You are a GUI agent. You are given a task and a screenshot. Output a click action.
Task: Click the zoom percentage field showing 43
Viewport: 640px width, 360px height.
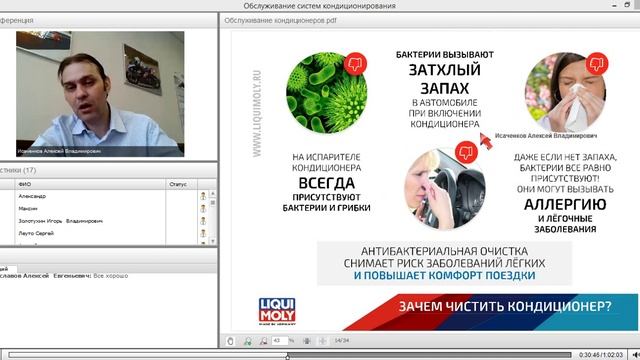coord(280,340)
